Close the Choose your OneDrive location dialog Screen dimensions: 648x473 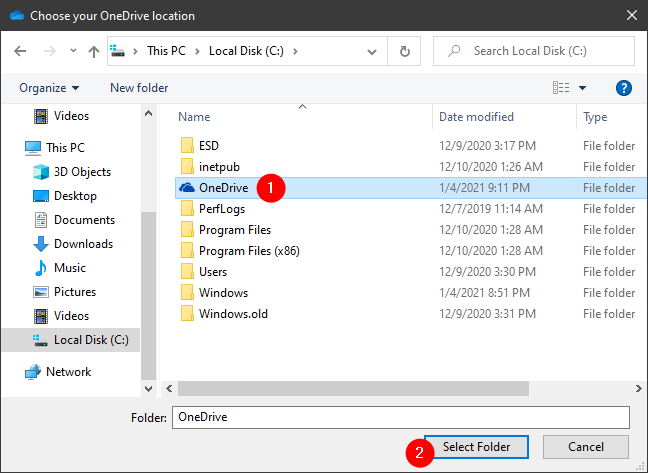[631, 15]
